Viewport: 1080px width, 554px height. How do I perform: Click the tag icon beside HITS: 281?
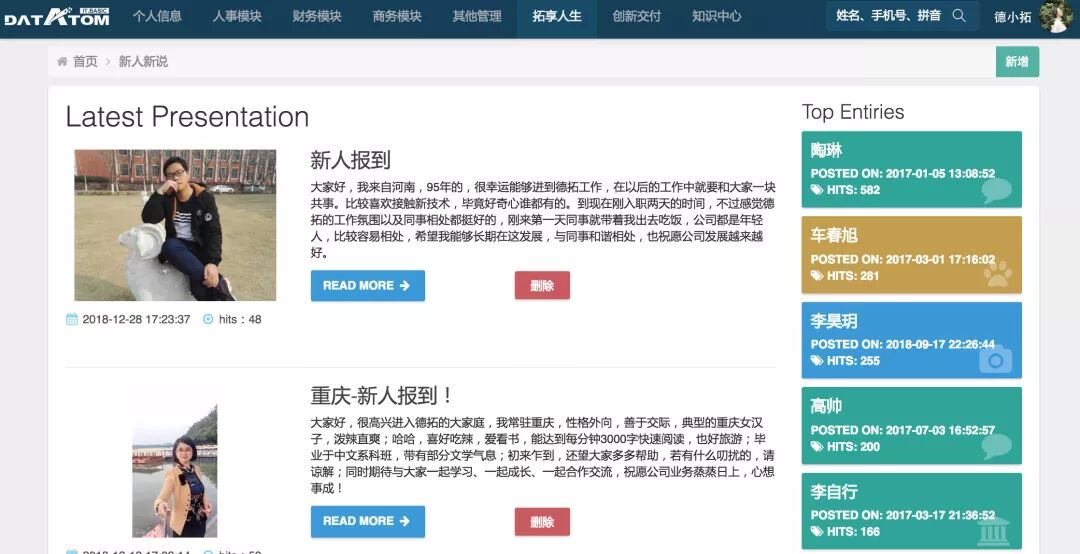817,276
